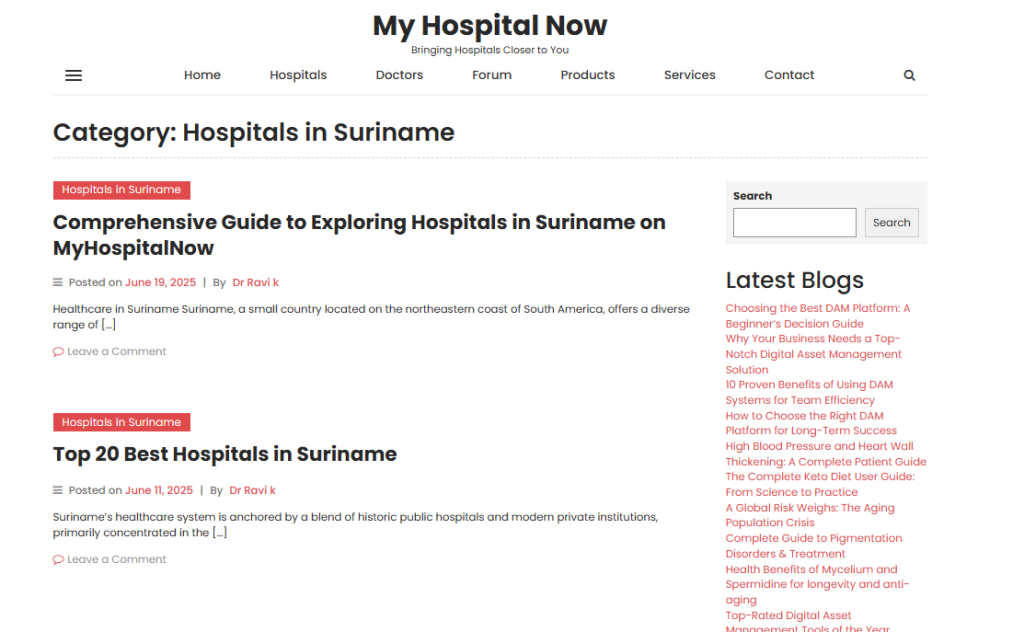Open the hamburger menu icon

pyautogui.click(x=73, y=76)
